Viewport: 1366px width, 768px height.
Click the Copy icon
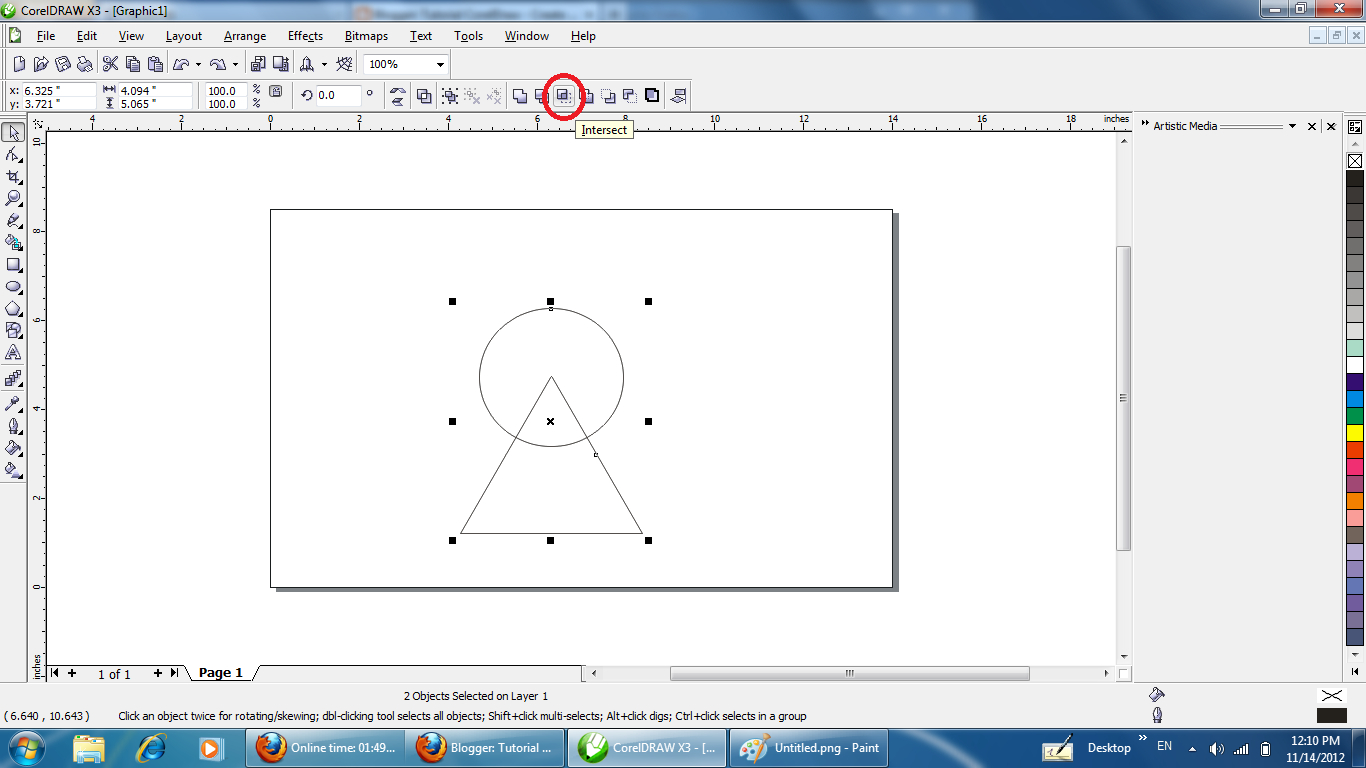[x=133, y=64]
